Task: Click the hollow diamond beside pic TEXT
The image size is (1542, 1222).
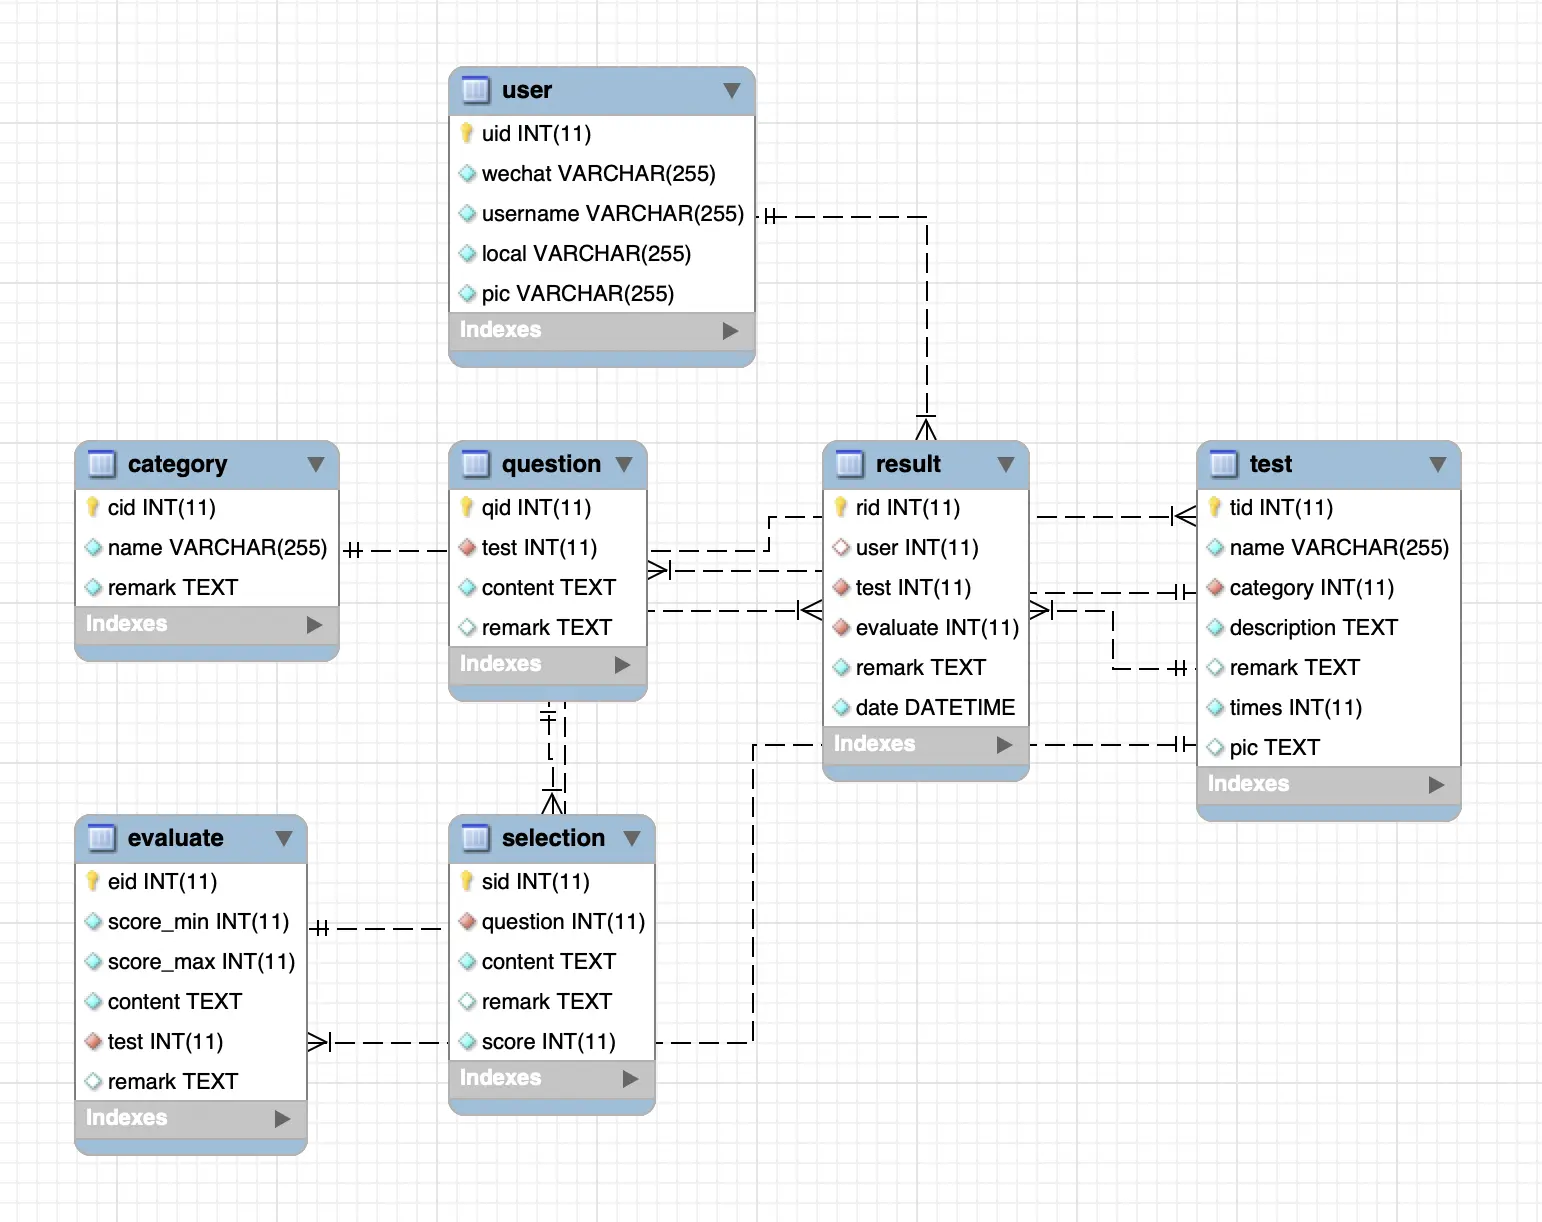Action: pyautogui.click(x=1215, y=747)
